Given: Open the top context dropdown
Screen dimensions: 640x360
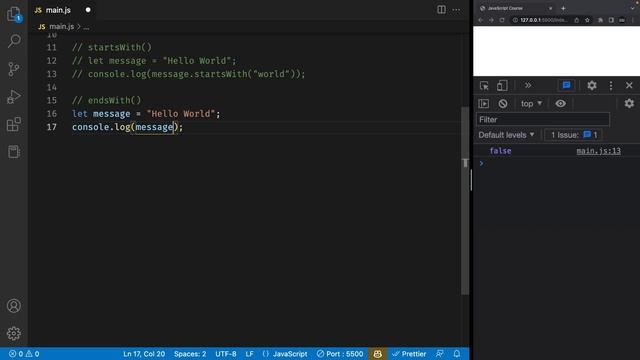Looking at the screenshot, I should (x=531, y=104).
